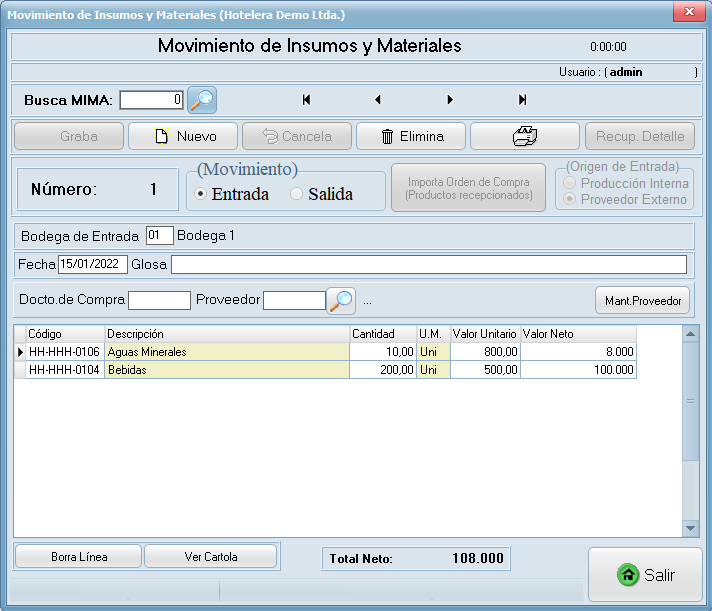Click the Total Neto 108.000 value
Image resolution: width=712 pixels, height=611 pixels.
click(x=477, y=558)
